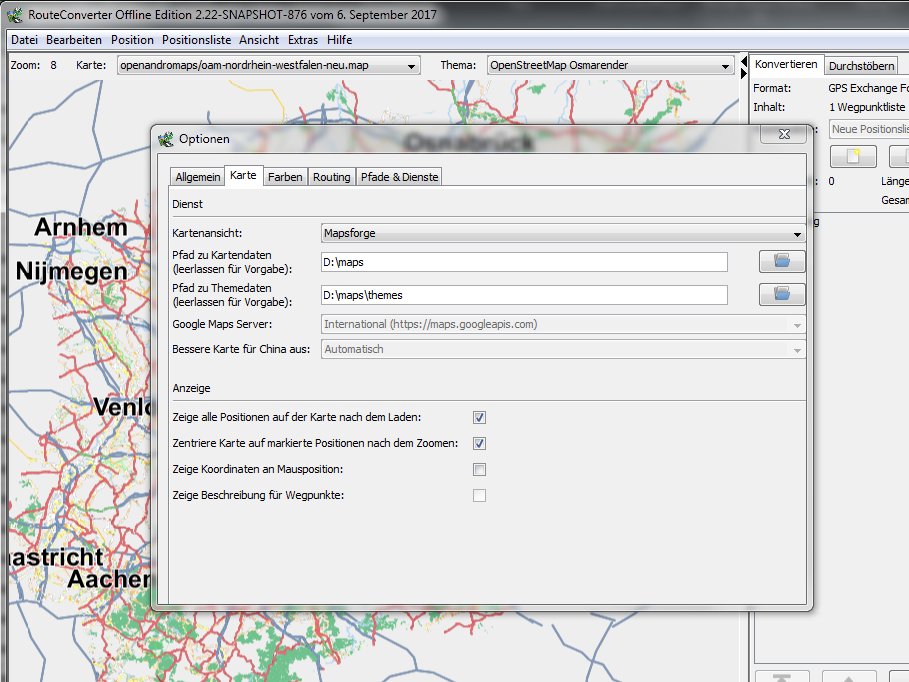The image size is (909, 682).
Task: Switch to Konvertieren tab
Action: [786, 64]
